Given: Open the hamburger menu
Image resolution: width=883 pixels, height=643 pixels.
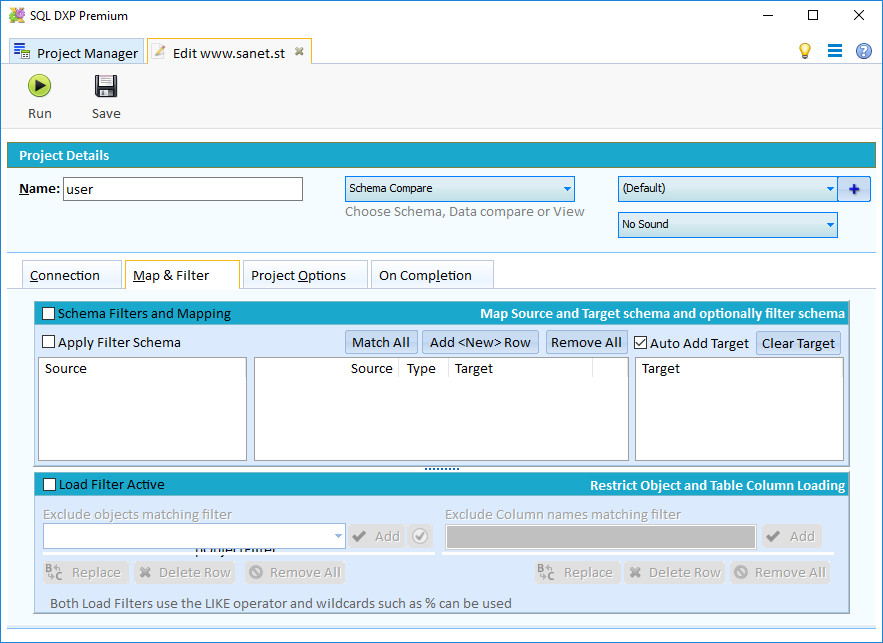Looking at the screenshot, I should (835, 50).
